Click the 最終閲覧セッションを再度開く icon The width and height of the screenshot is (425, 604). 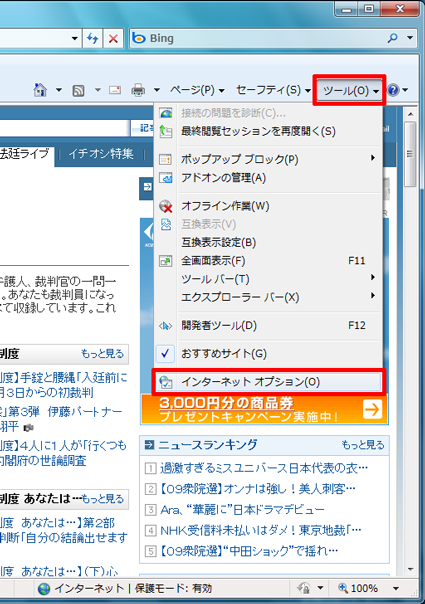[x=166, y=131]
